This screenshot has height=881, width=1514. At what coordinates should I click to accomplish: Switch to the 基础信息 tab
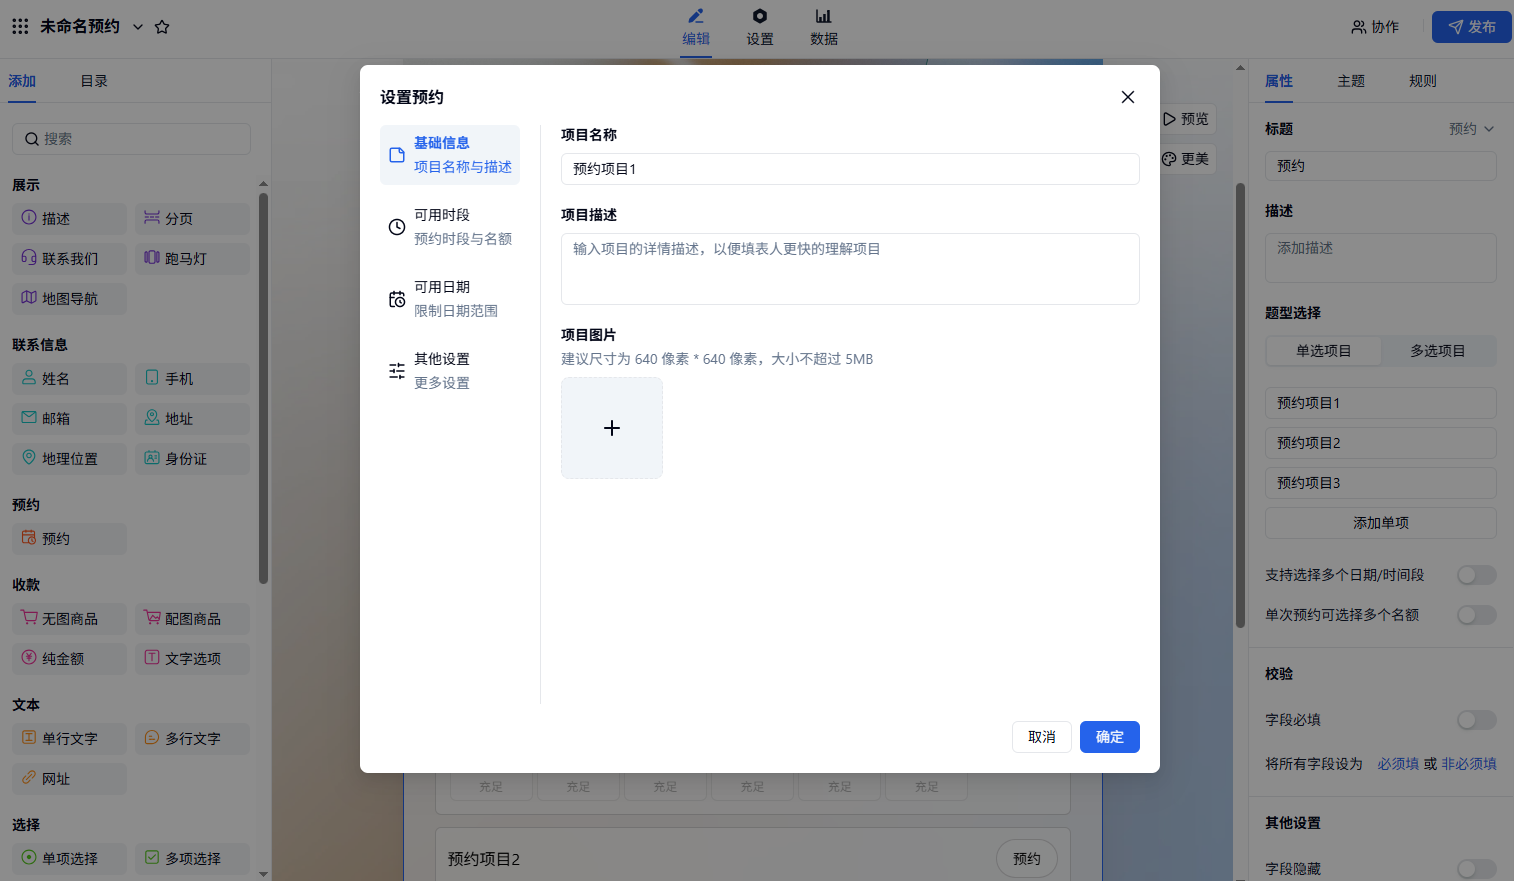[450, 155]
